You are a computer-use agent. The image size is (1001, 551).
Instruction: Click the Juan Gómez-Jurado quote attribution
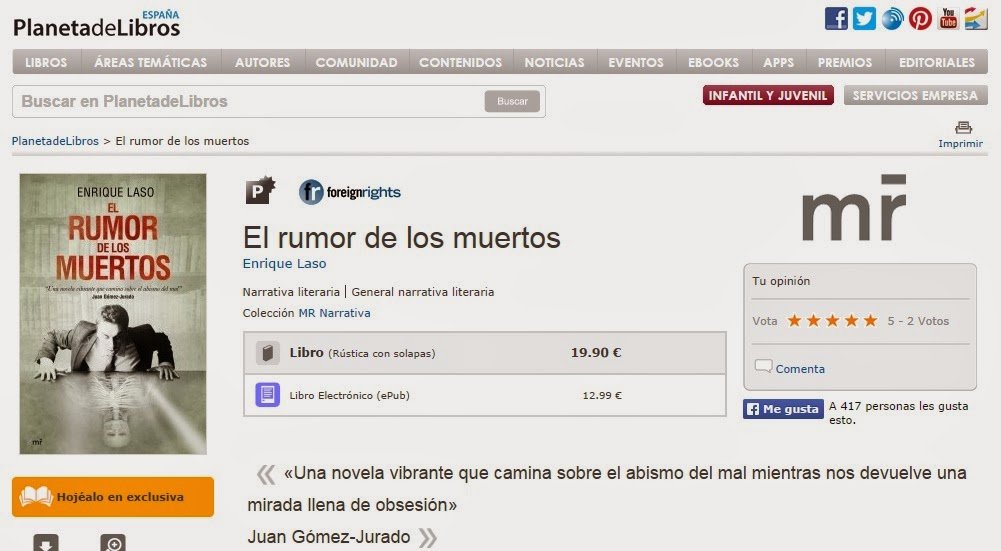click(329, 537)
